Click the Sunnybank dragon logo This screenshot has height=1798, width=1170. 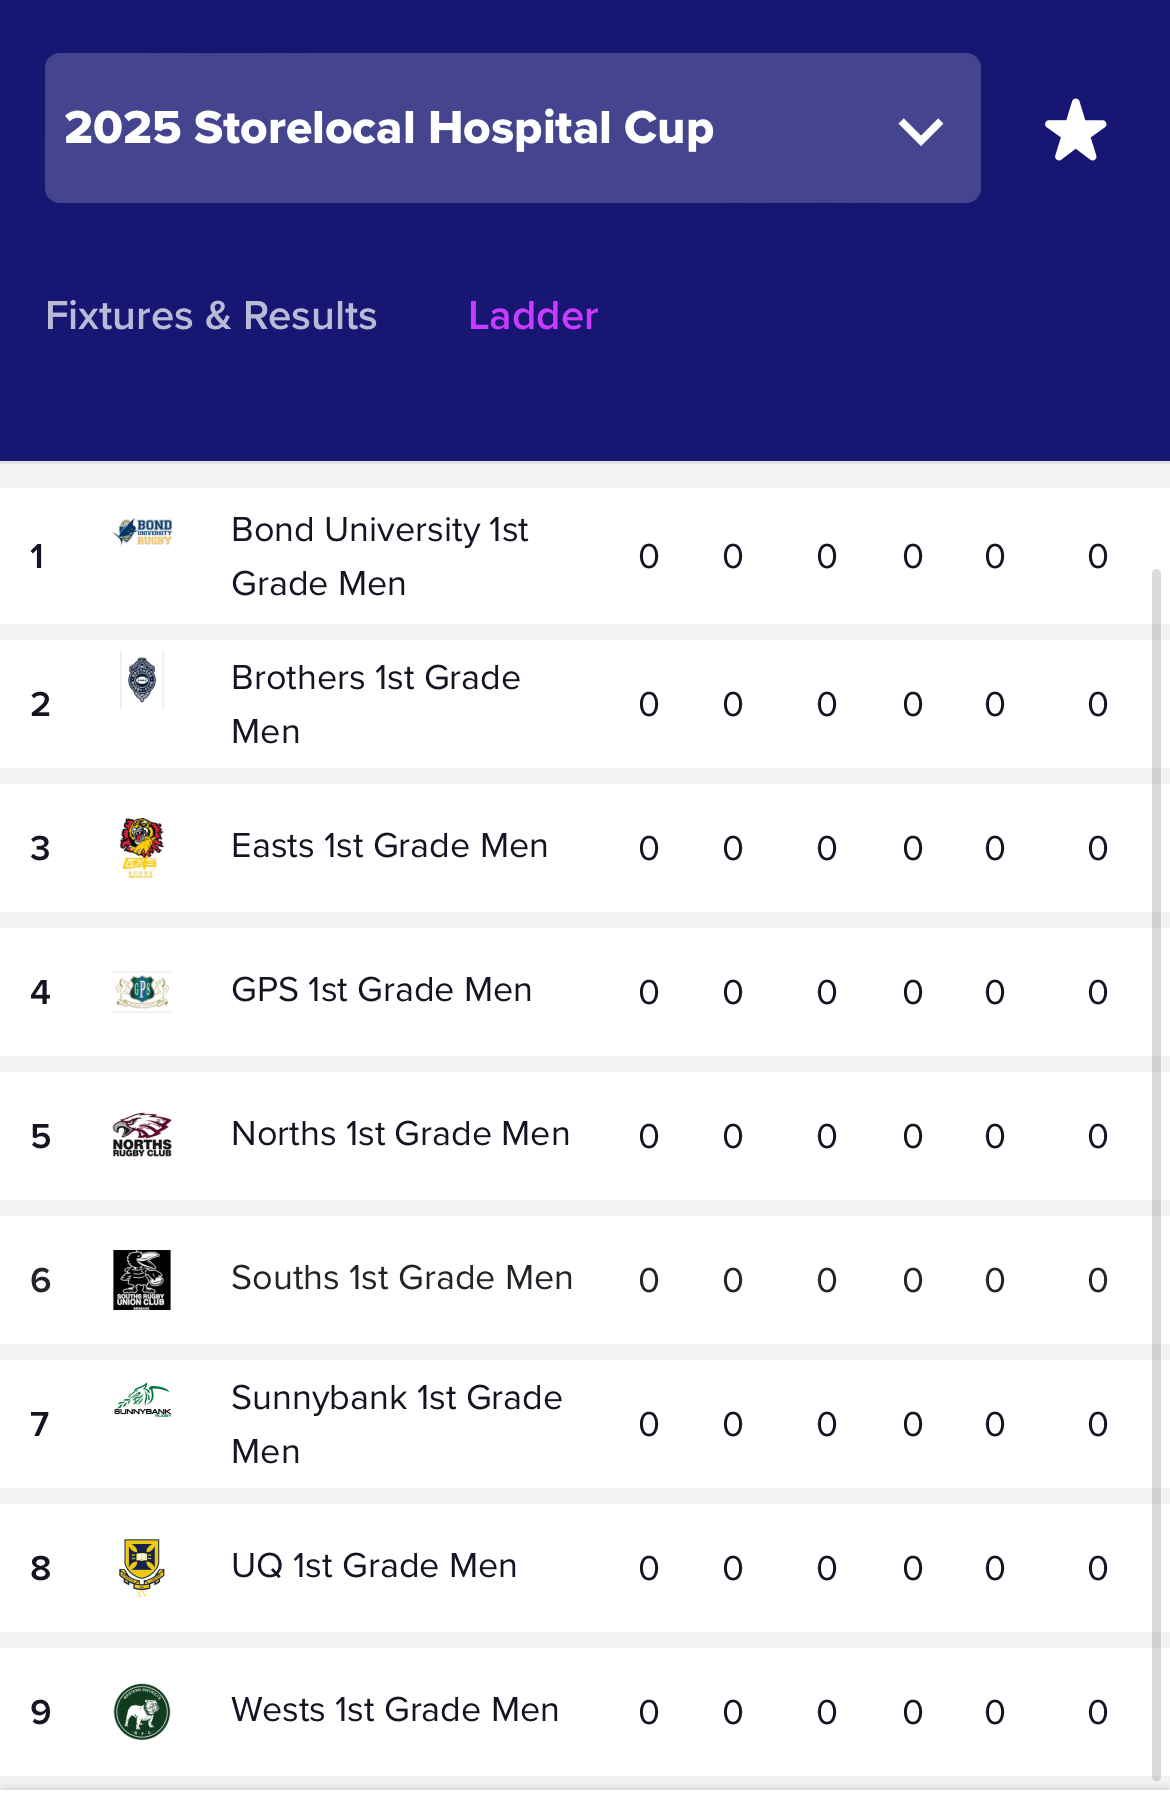142,1400
